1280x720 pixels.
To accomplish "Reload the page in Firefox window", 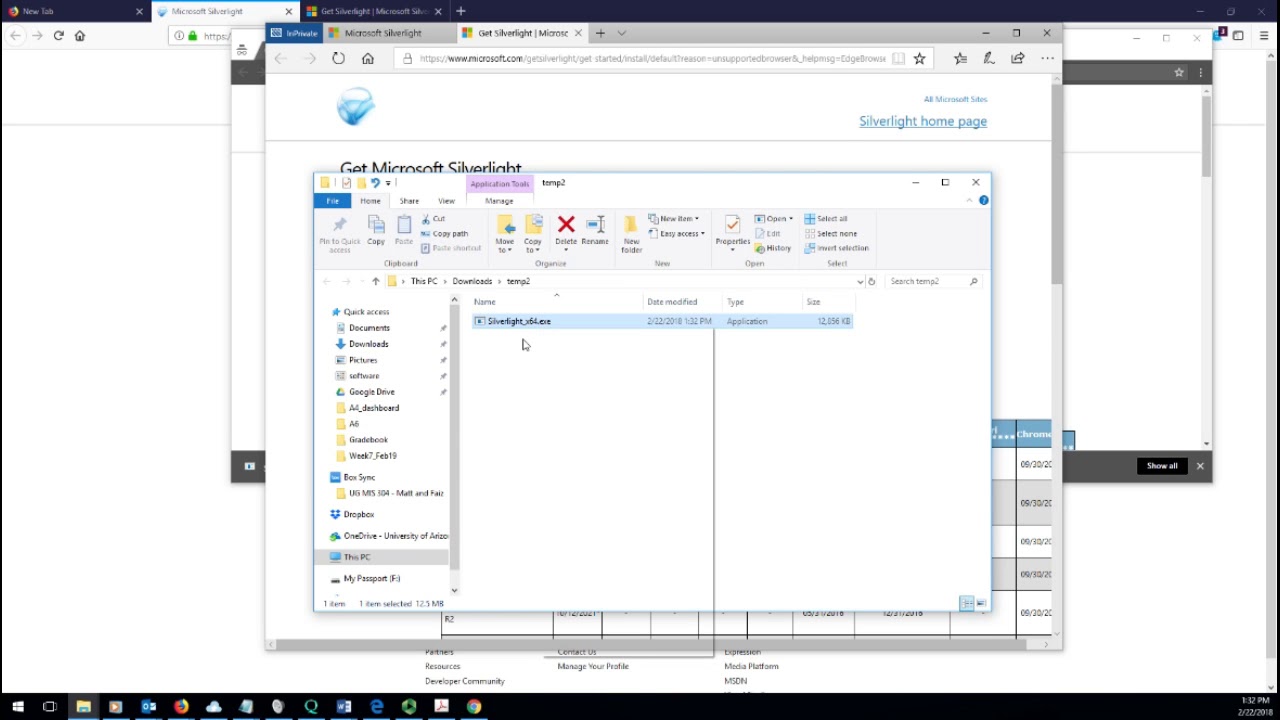I will click(59, 36).
